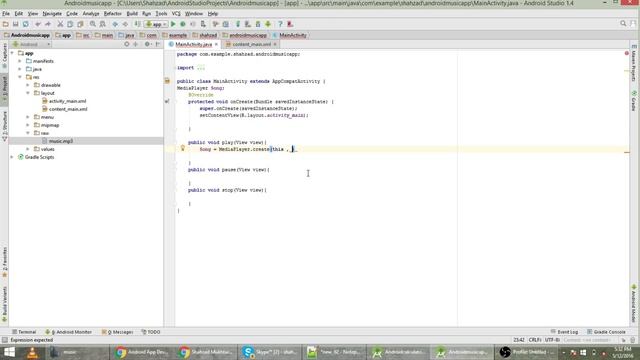Select music.mp3 in the raw folder
The height and width of the screenshot is (360, 640).
(x=58, y=141)
